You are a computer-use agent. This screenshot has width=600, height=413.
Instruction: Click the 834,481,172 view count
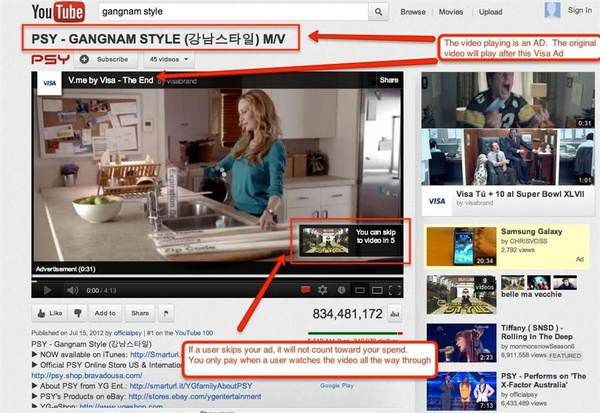(347, 314)
